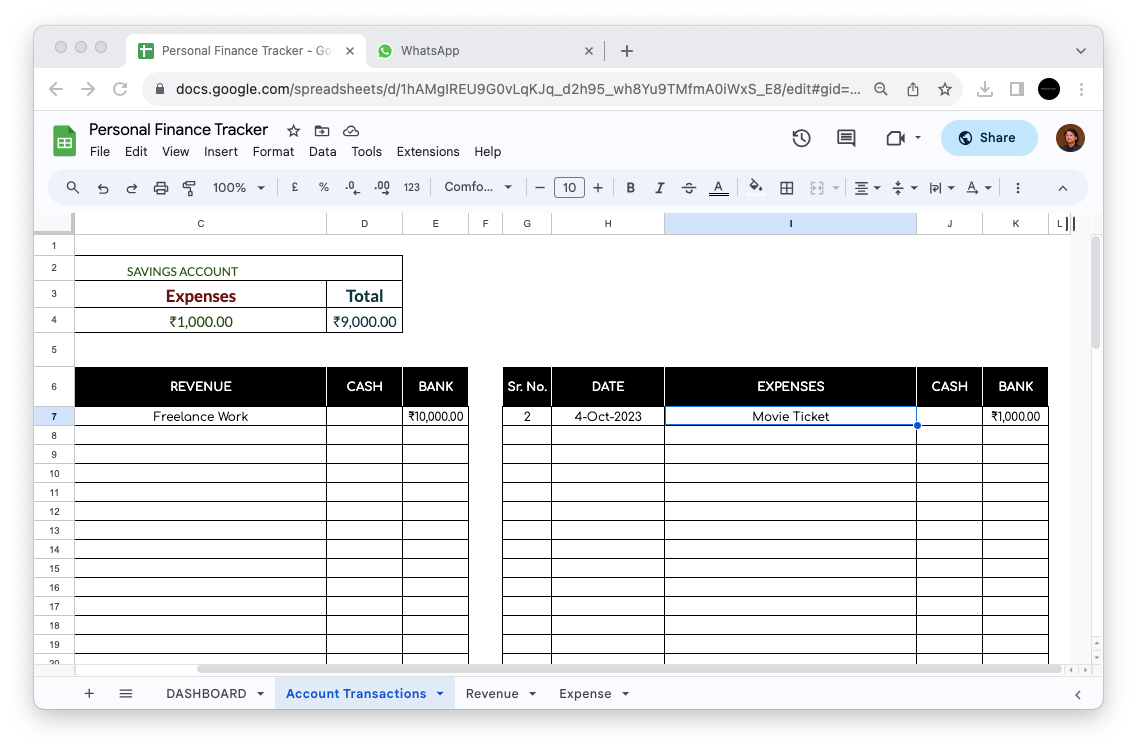
Task: Toggle bold formatting
Action: pos(630,188)
